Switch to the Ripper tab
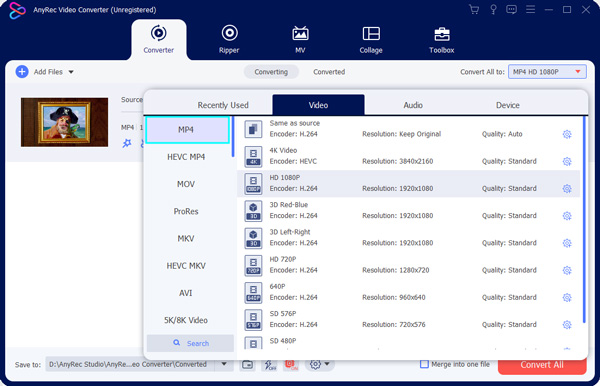This screenshot has height=386, width=600. click(229, 39)
